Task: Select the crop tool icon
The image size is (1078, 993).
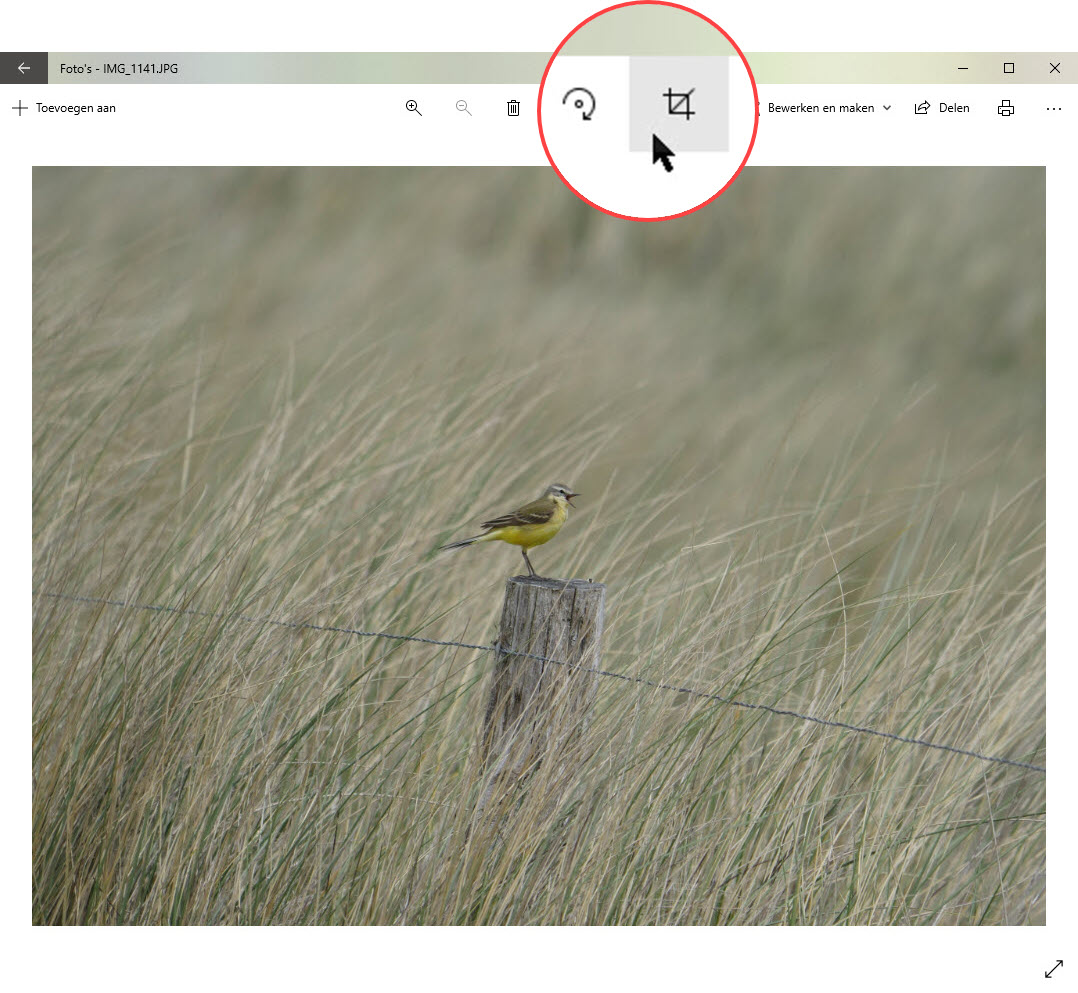Action: pos(679,104)
